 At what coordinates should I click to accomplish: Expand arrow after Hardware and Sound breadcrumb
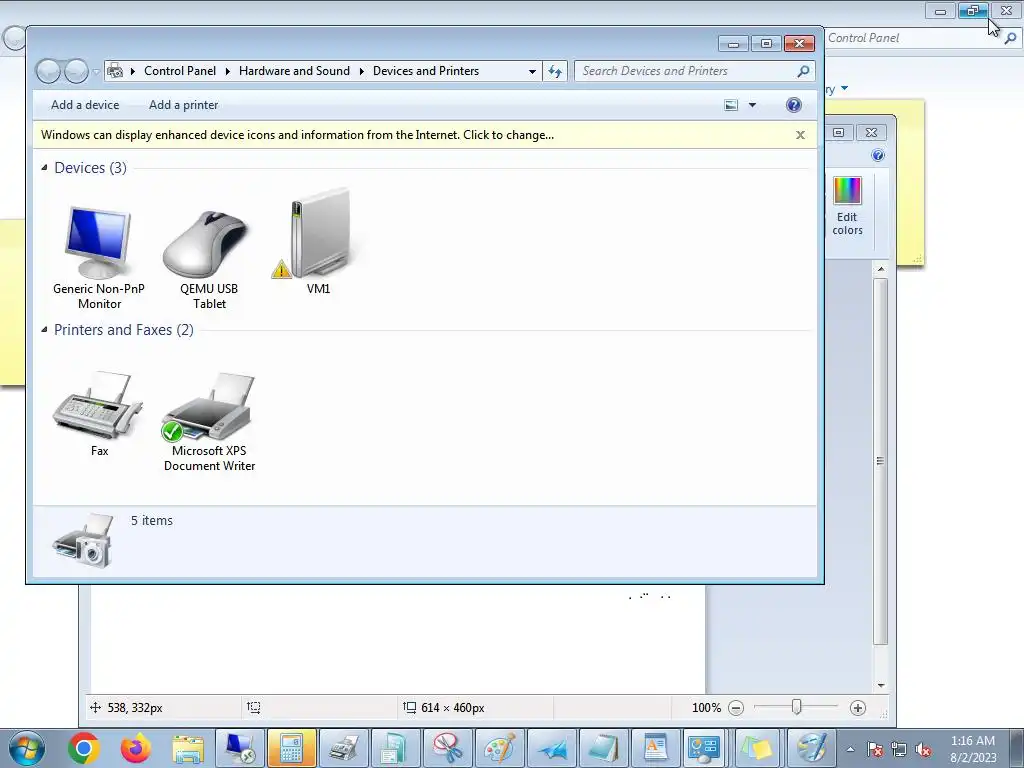(361, 71)
